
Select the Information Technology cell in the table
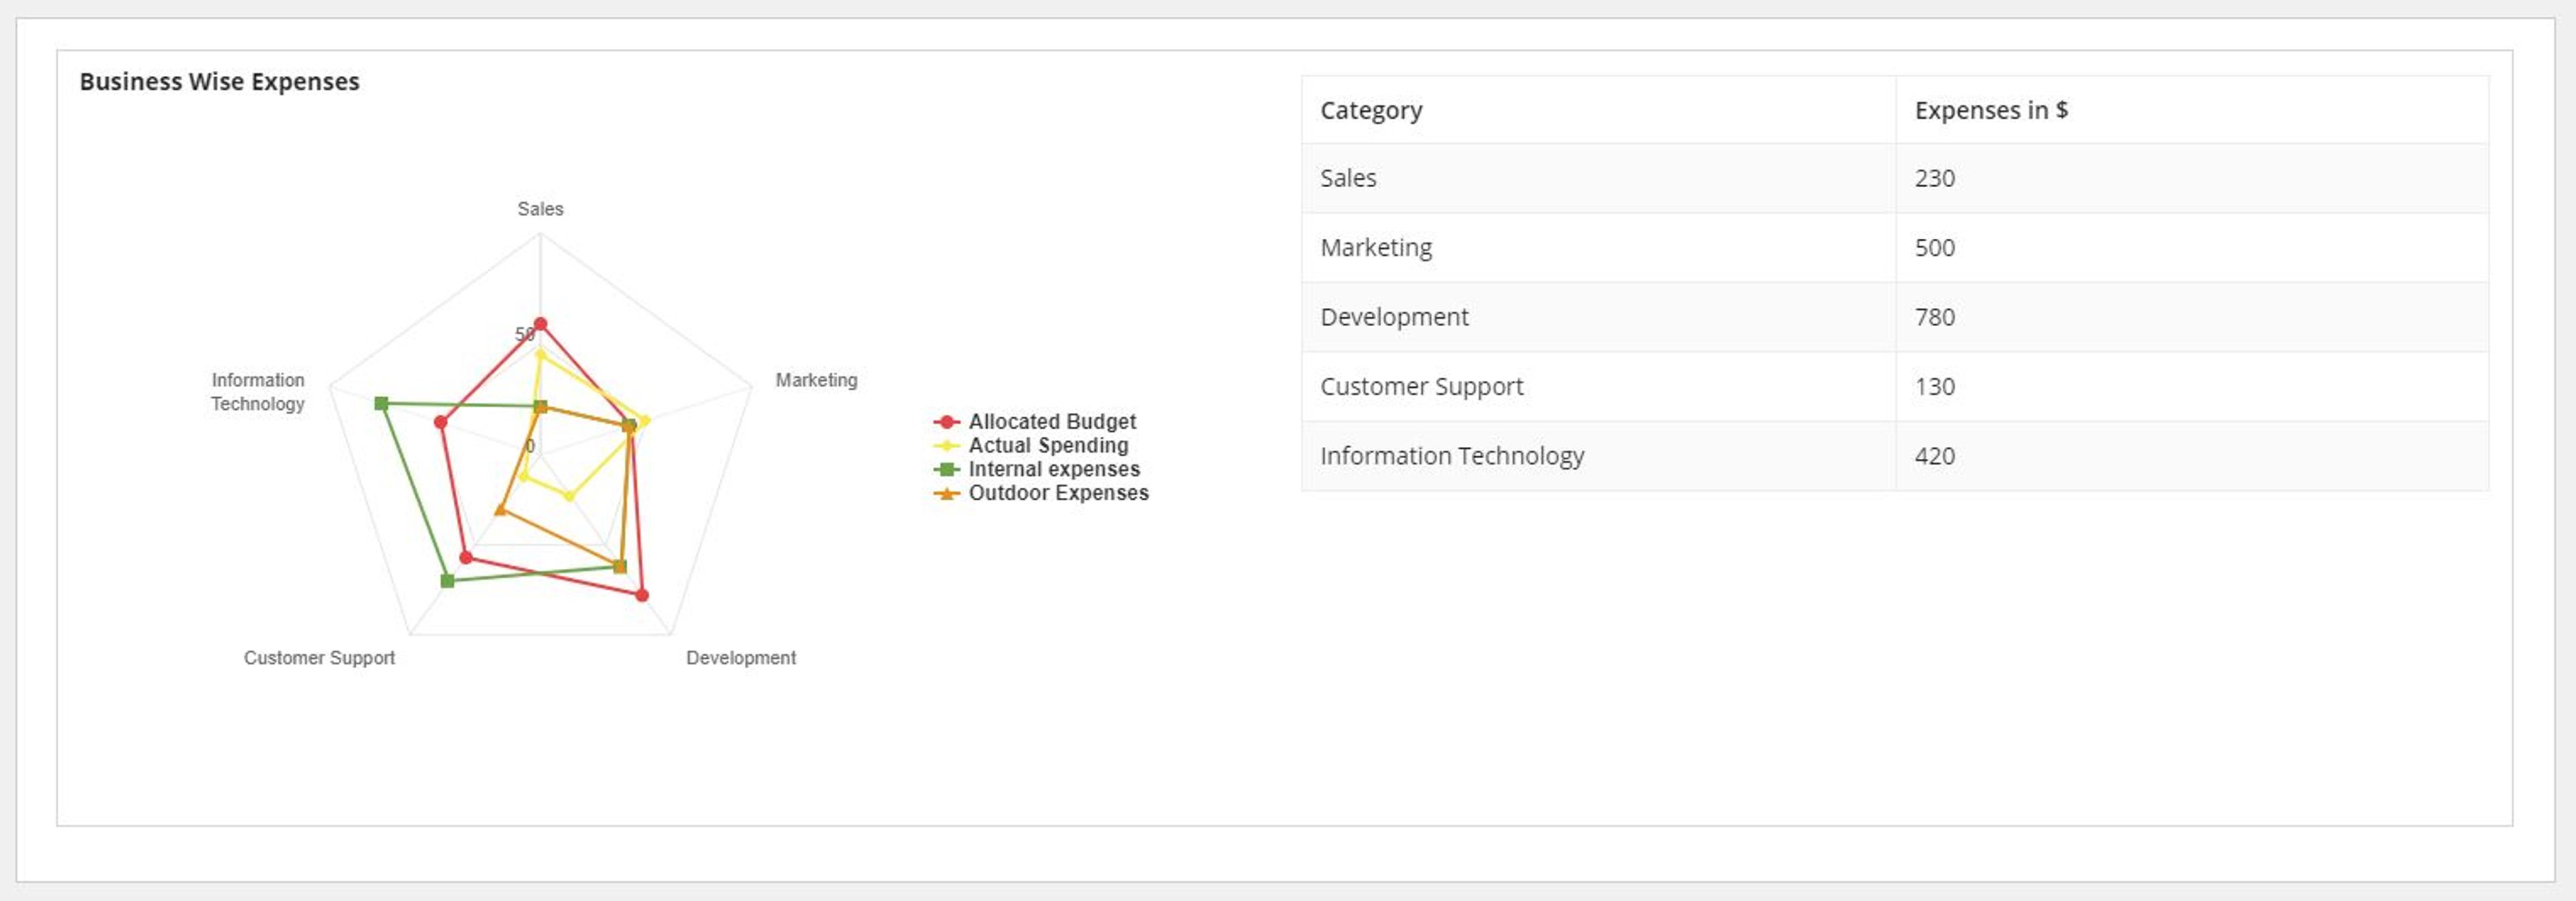click(x=1598, y=456)
